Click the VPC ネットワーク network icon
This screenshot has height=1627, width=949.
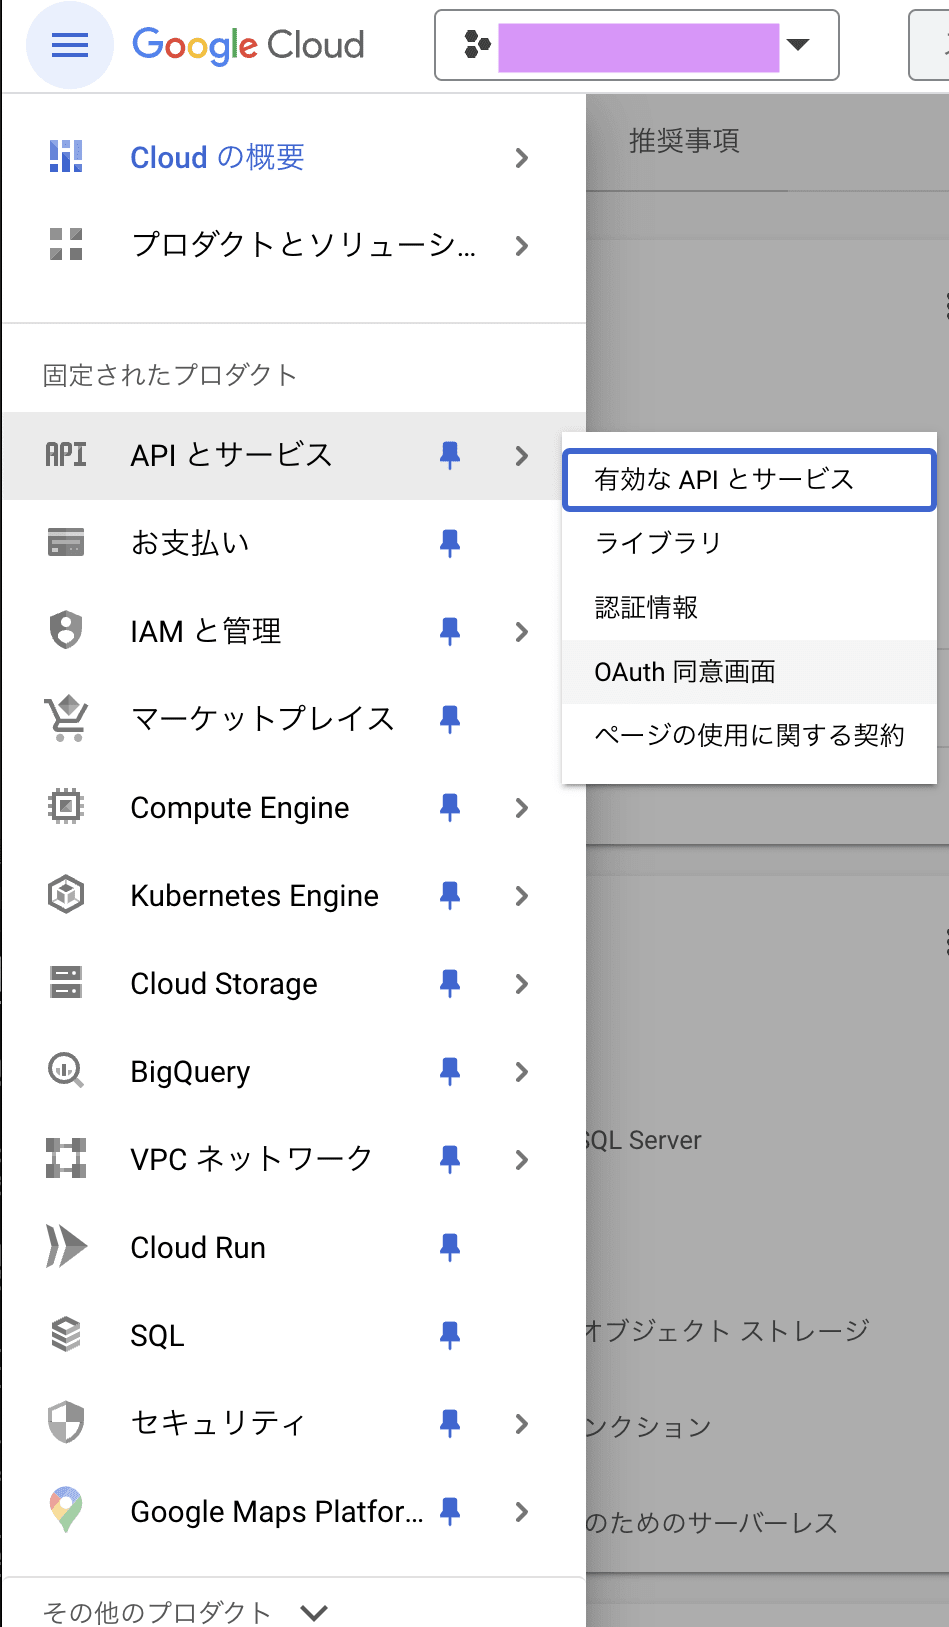(66, 1158)
